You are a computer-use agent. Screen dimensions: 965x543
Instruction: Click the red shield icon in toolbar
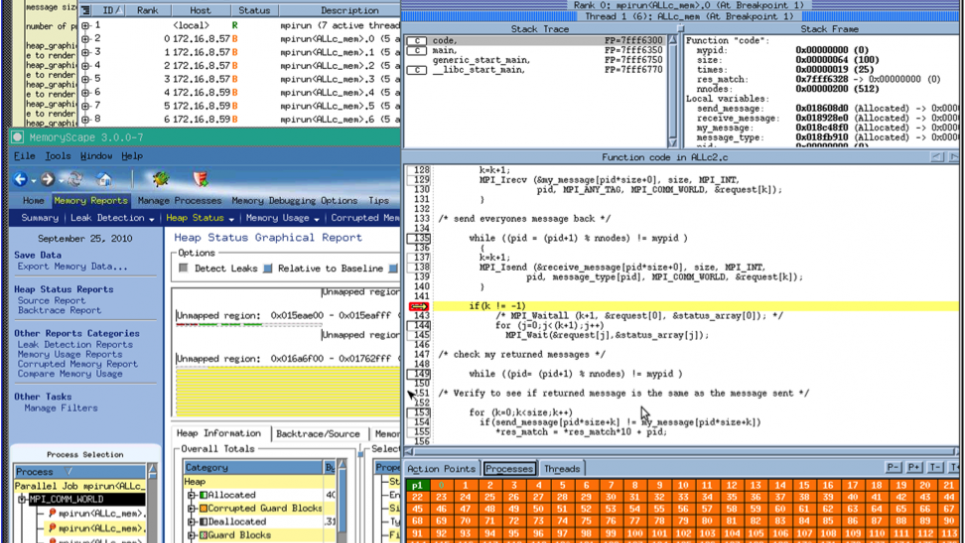[200, 179]
